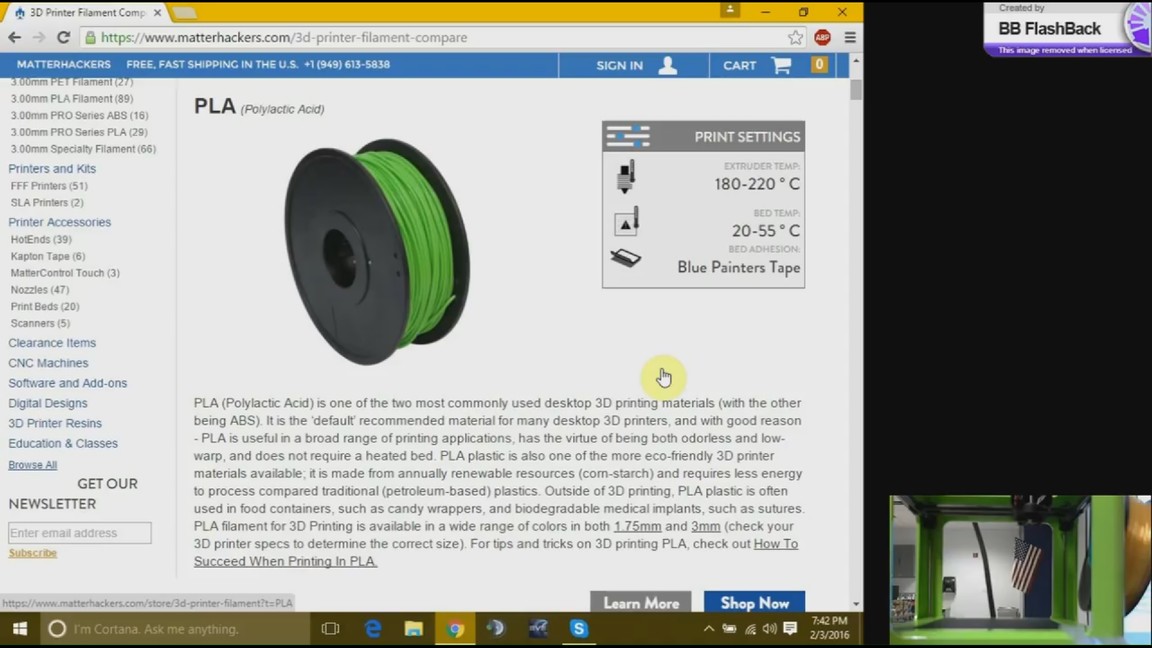
Task: Click the shopping cart icon
Action: 781,65
